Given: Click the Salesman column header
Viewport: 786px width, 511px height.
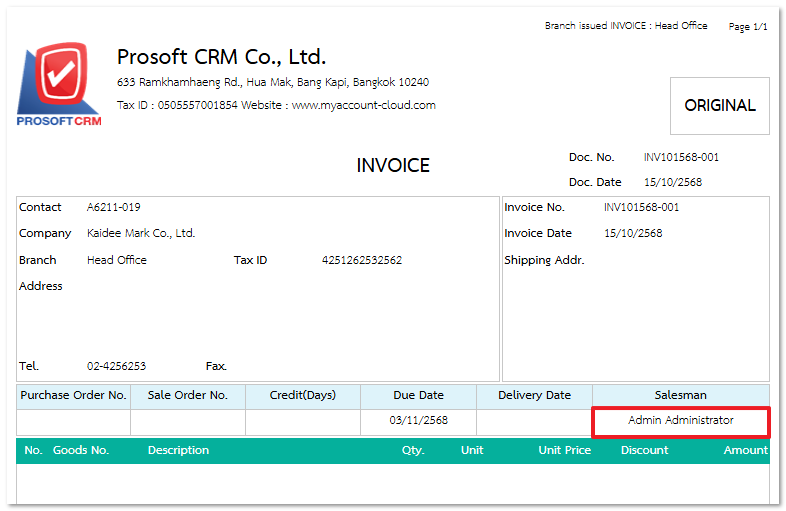Looking at the screenshot, I should point(680,395).
